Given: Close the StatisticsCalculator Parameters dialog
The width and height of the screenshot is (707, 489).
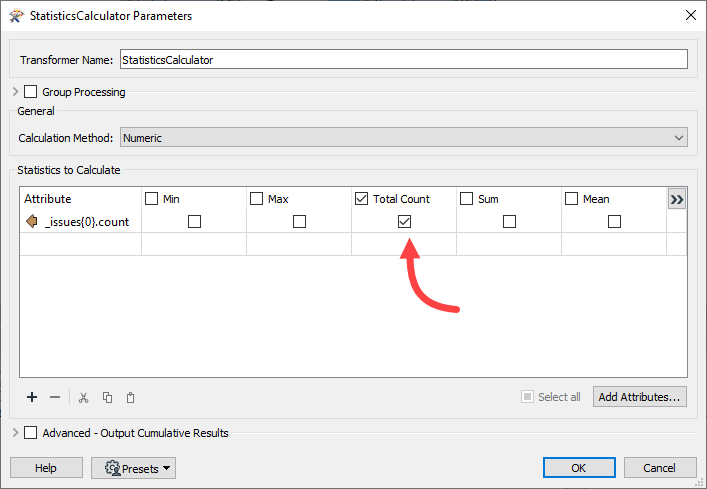Looking at the screenshot, I should (x=689, y=15).
